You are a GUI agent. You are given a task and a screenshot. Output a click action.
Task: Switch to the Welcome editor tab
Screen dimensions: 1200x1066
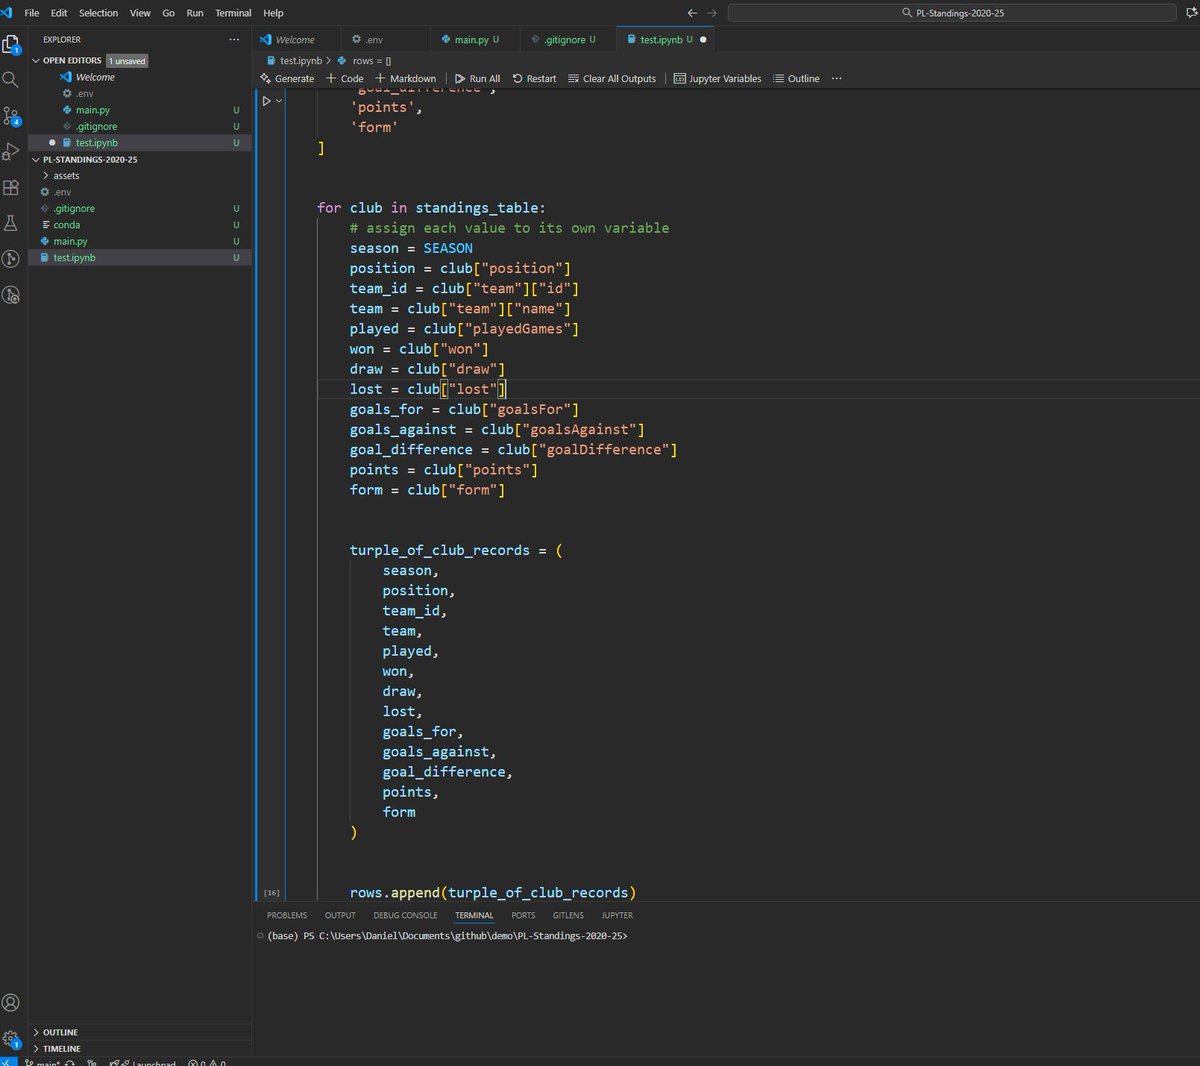(295, 40)
